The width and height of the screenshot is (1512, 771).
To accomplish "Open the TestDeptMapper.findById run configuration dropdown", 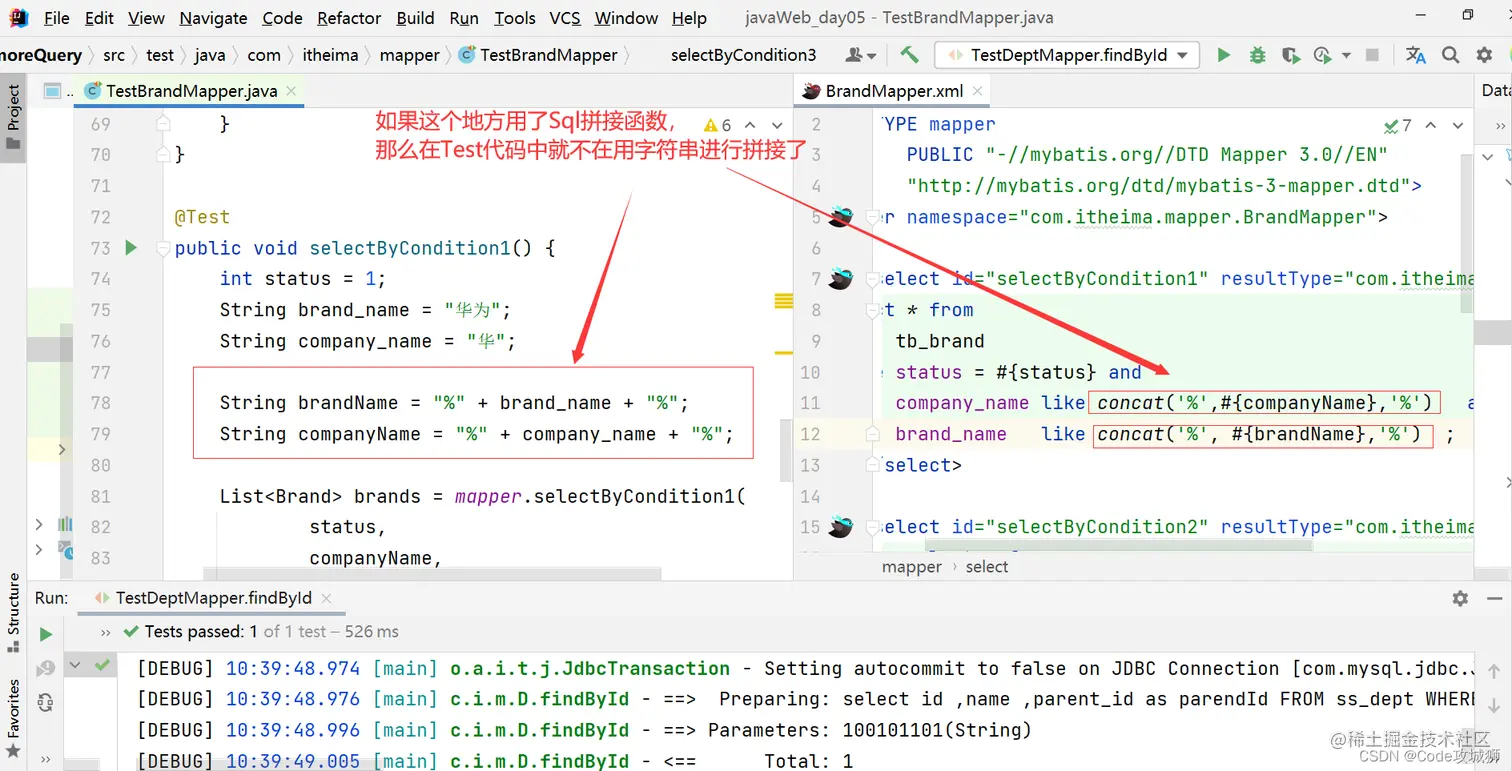I will (x=1066, y=55).
